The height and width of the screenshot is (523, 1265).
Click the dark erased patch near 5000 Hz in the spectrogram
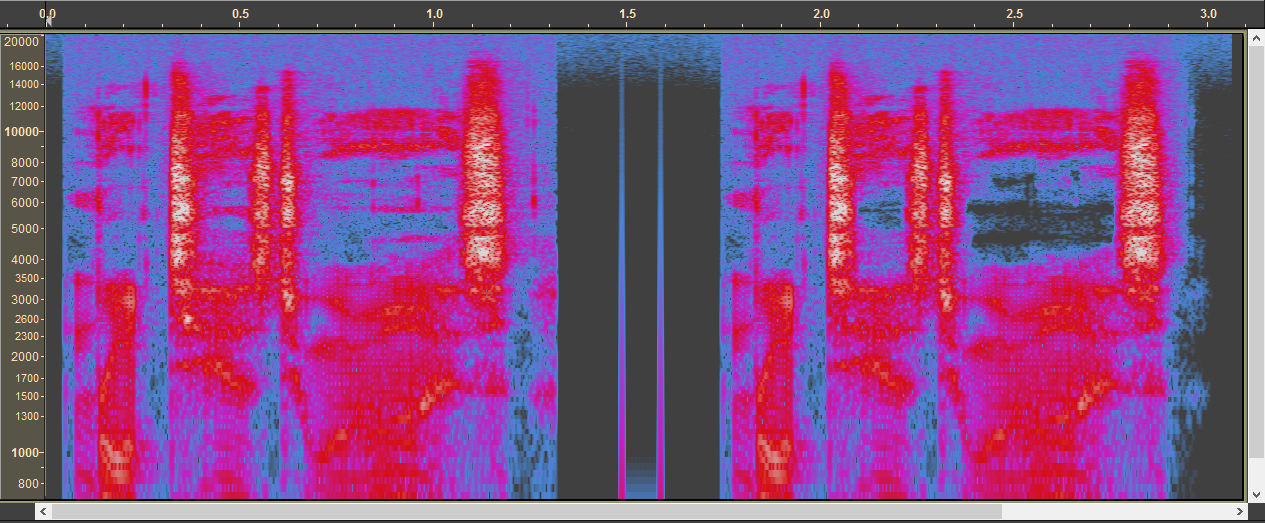click(1042, 223)
